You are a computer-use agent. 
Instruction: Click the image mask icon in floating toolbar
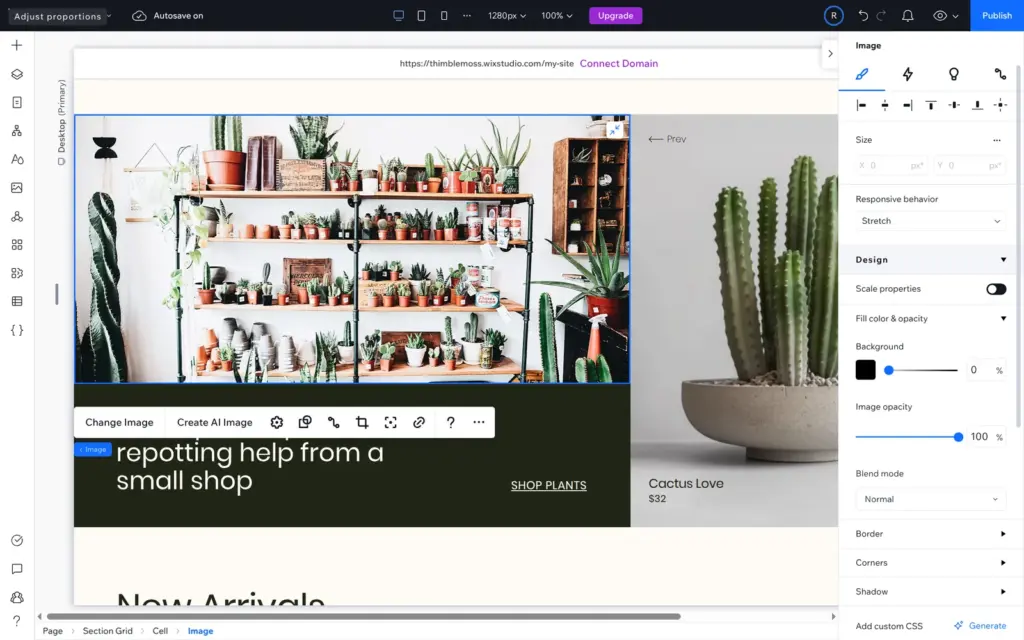click(305, 423)
